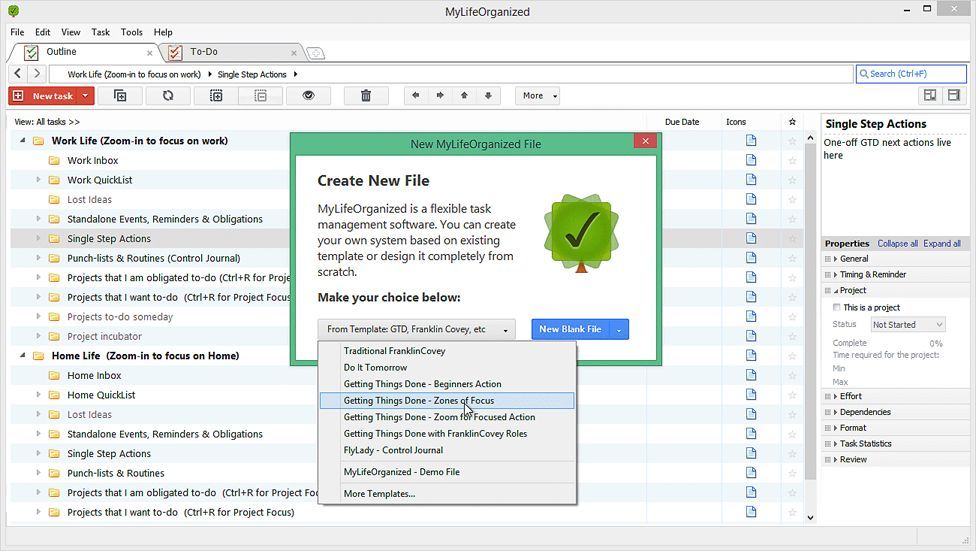Choose Traditional FranklinCovey template
This screenshot has width=976, height=551.
(447, 351)
